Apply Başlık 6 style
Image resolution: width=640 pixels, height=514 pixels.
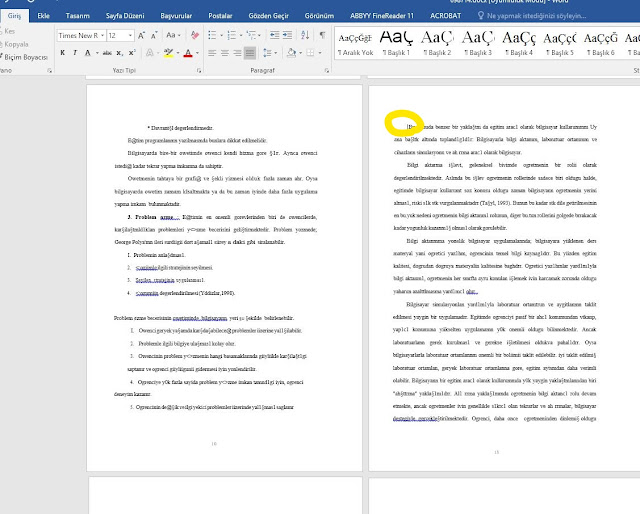600,43
